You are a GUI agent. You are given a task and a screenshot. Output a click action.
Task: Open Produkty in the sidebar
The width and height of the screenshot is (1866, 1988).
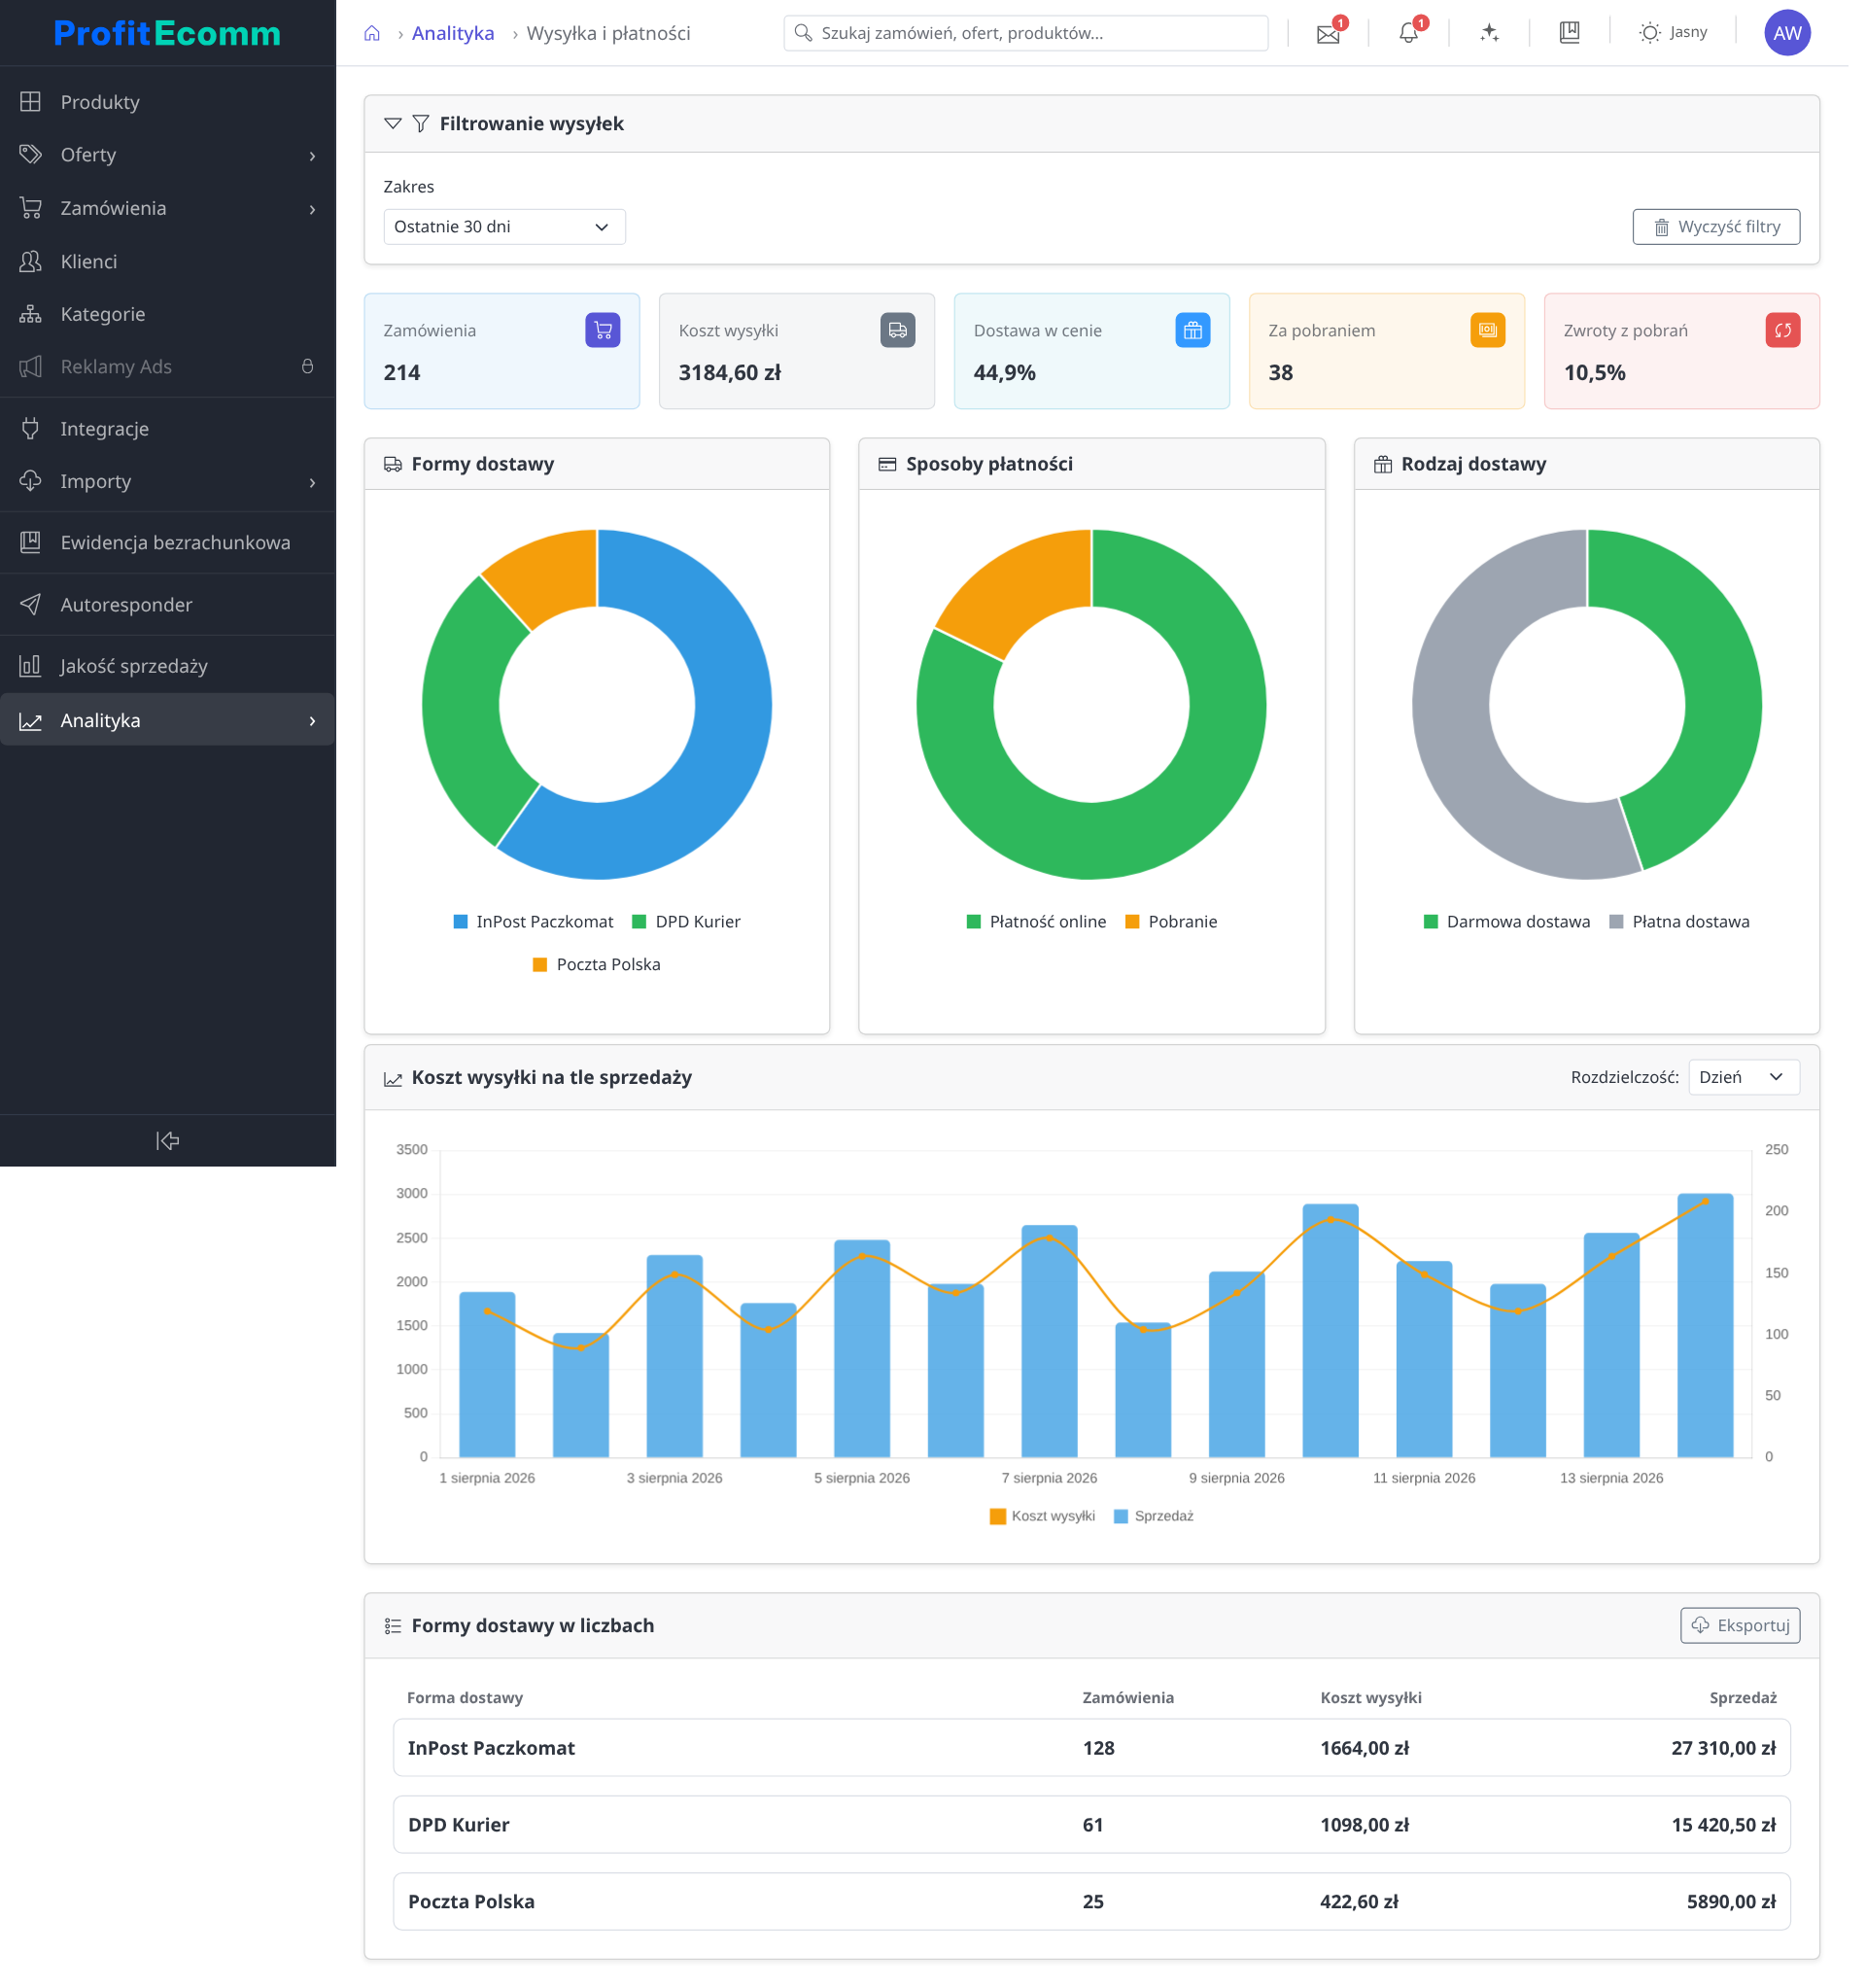[x=169, y=102]
